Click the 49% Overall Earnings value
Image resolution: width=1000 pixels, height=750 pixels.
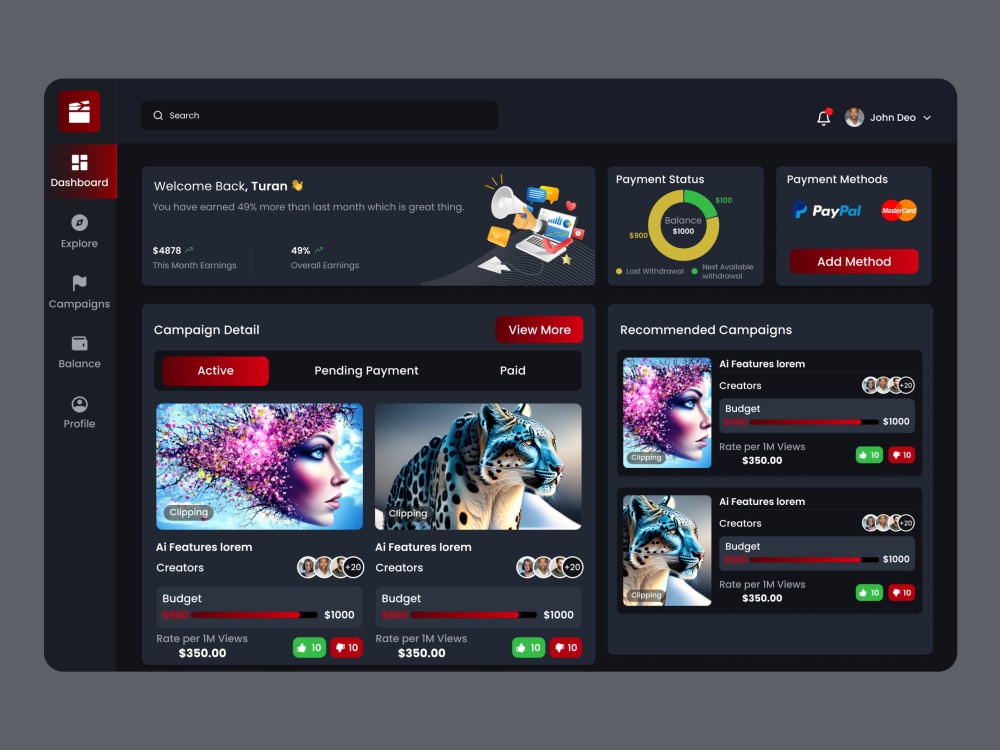click(x=300, y=251)
